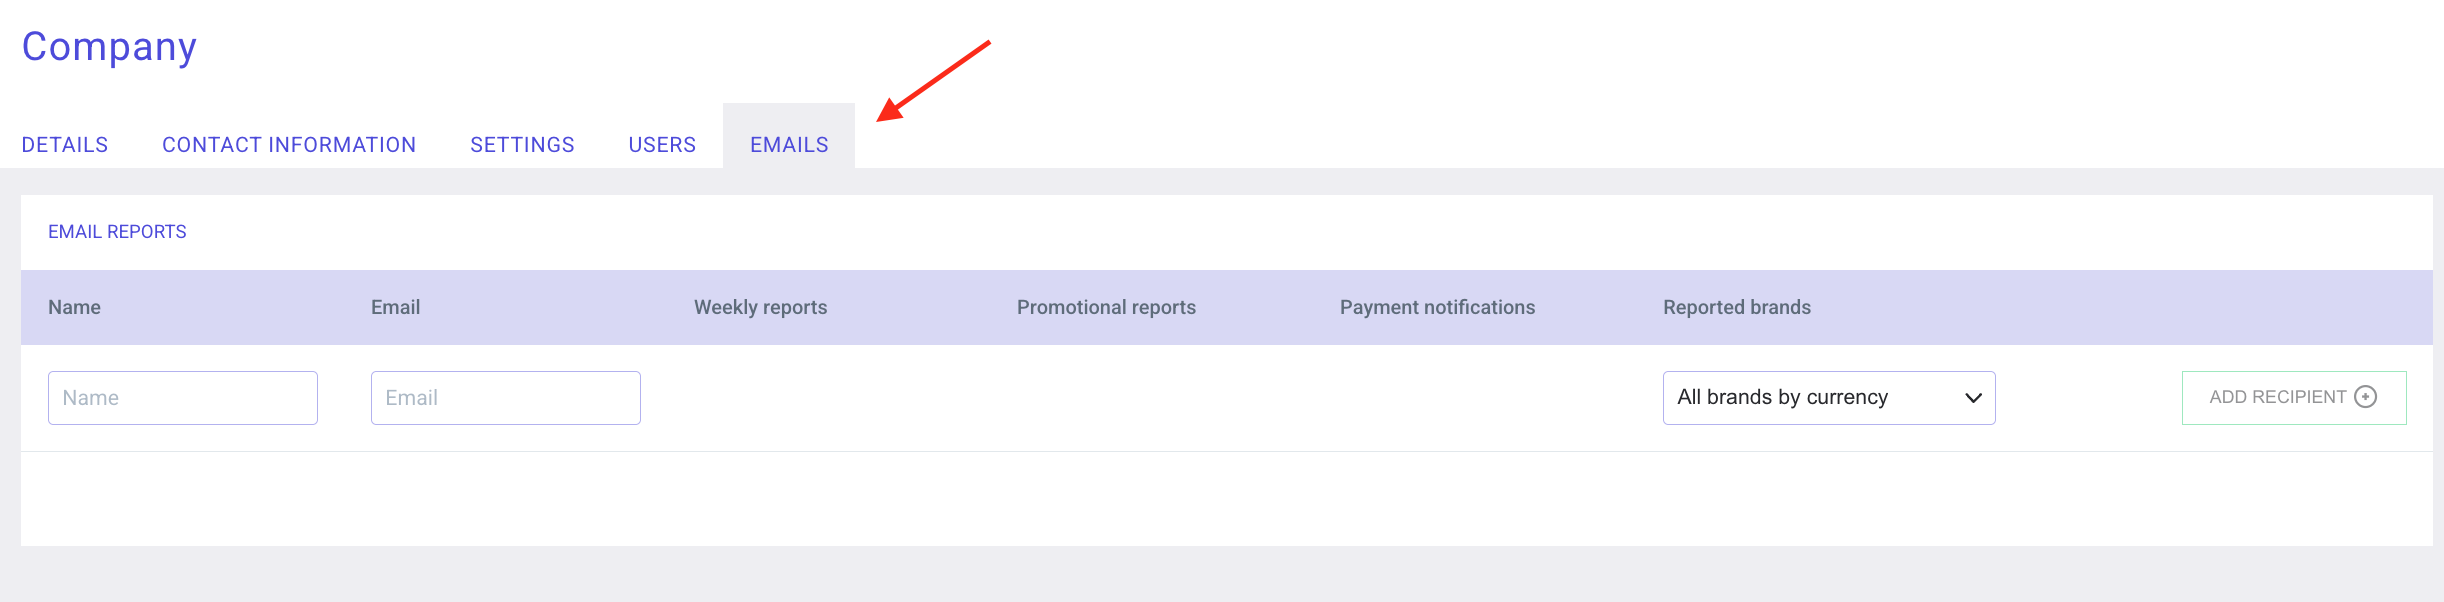
Task: Click the EMAIL REPORTS section label
Action: (x=117, y=231)
